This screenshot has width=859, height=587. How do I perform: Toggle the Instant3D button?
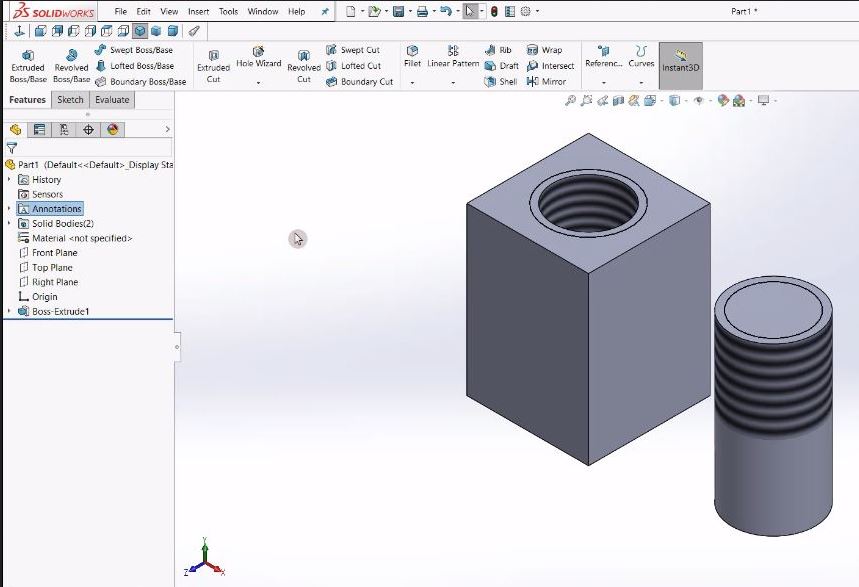point(680,66)
